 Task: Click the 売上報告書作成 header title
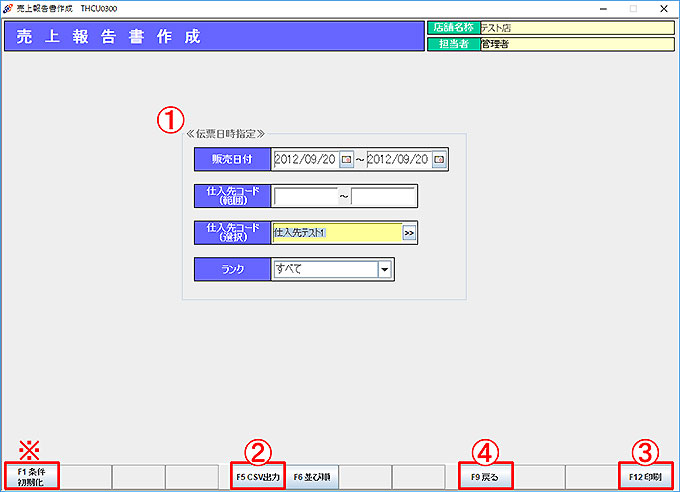pos(109,36)
